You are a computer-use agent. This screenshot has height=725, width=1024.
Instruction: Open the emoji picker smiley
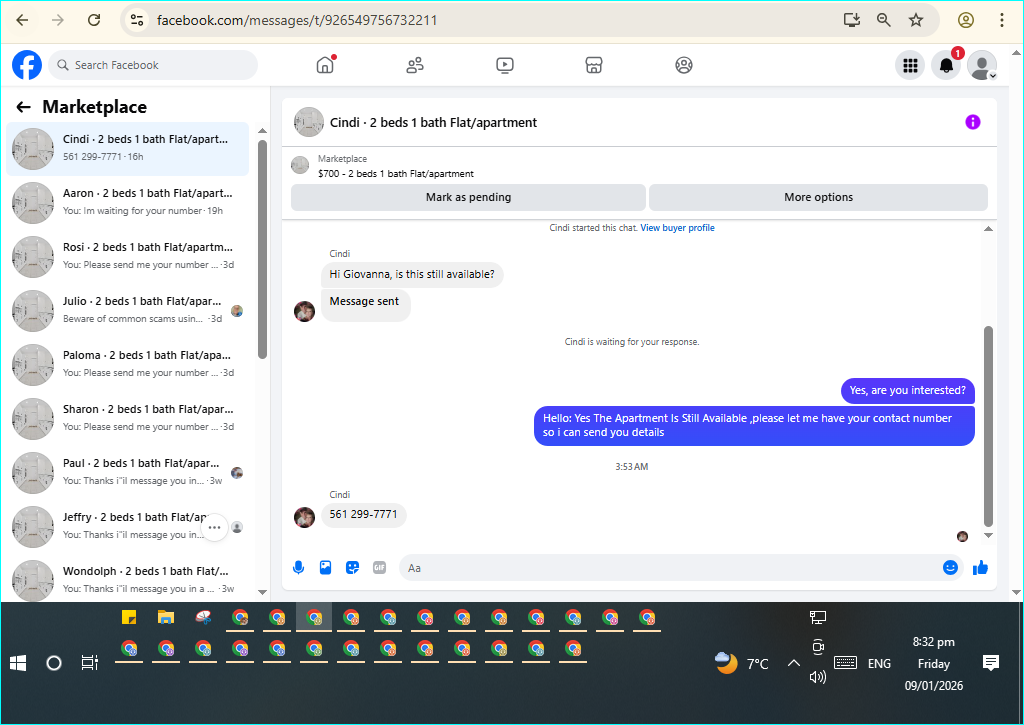[x=950, y=568]
